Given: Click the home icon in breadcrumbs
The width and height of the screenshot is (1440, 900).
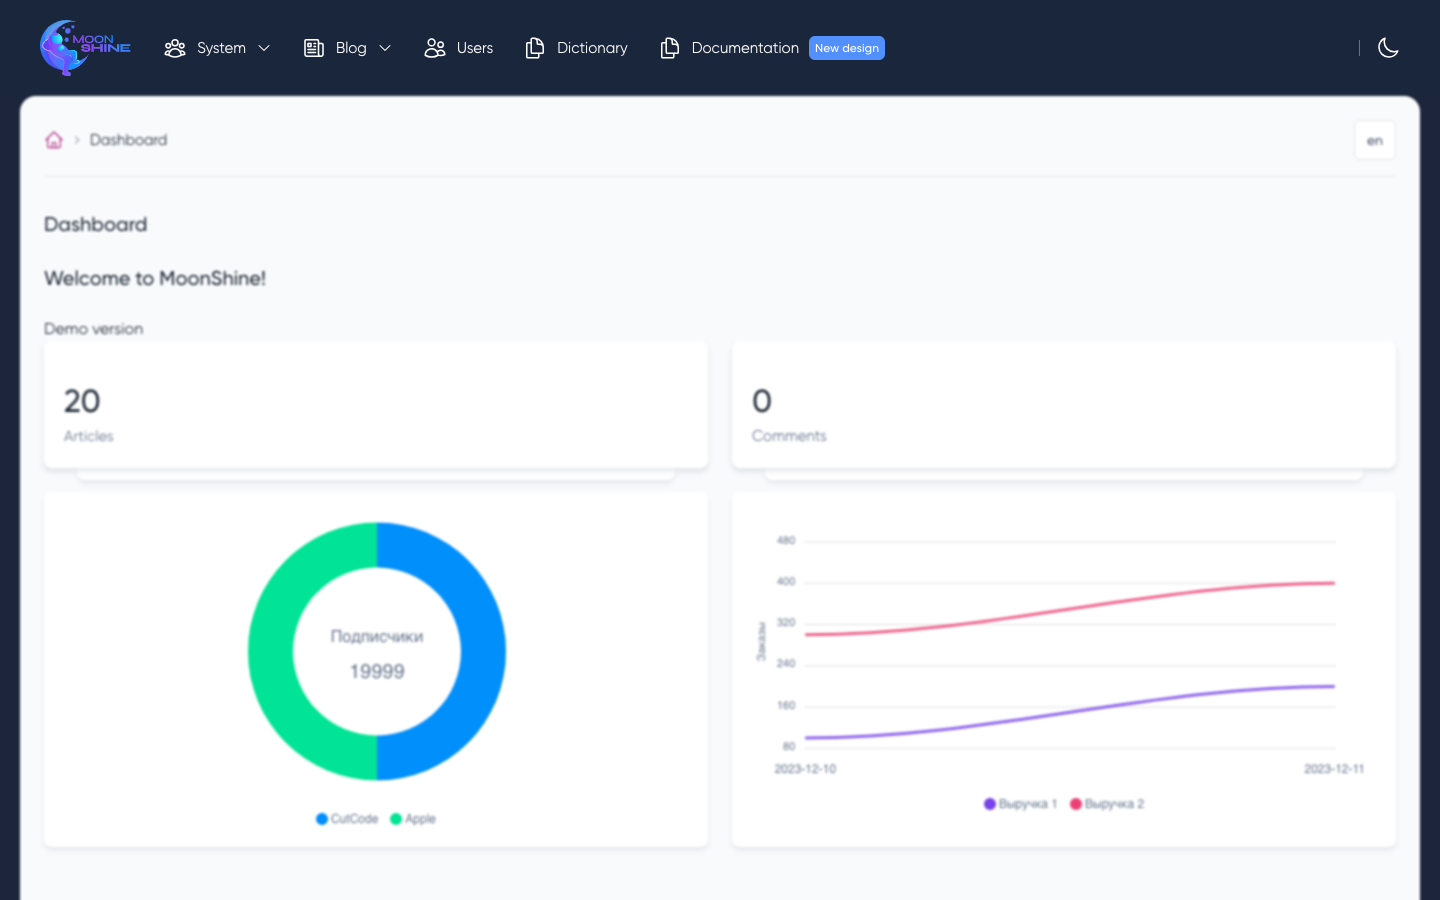Looking at the screenshot, I should tap(54, 140).
